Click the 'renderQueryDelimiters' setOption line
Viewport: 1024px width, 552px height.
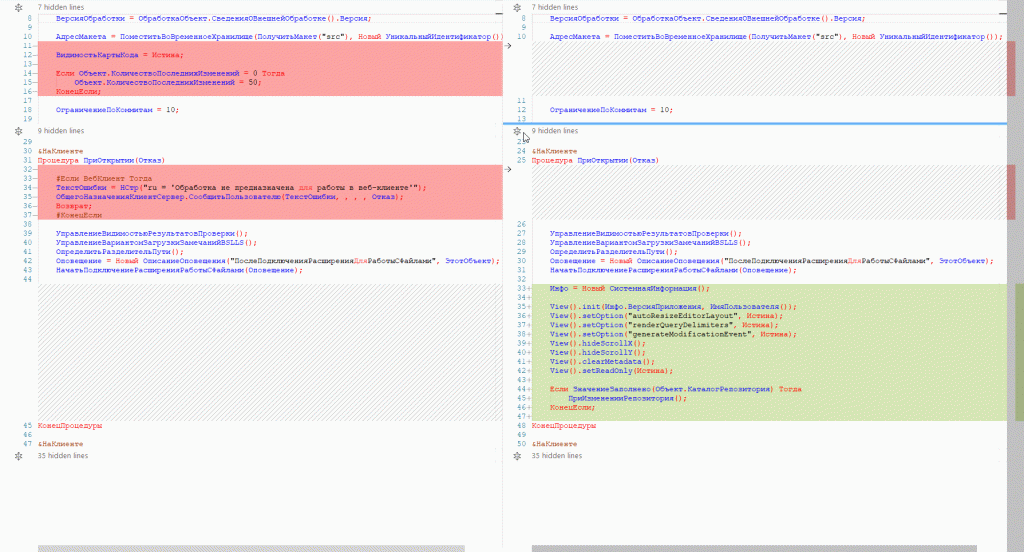point(664,325)
